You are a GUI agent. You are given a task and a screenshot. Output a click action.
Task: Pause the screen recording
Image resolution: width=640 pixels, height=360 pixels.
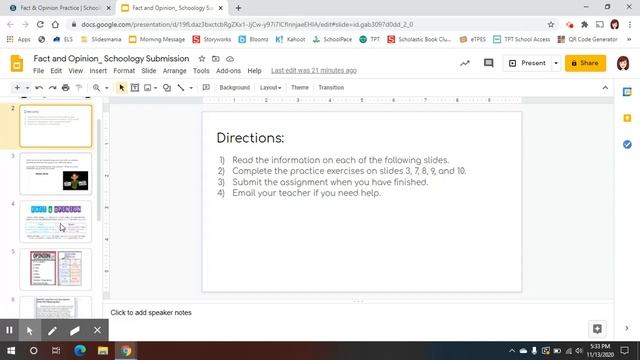coord(9,330)
